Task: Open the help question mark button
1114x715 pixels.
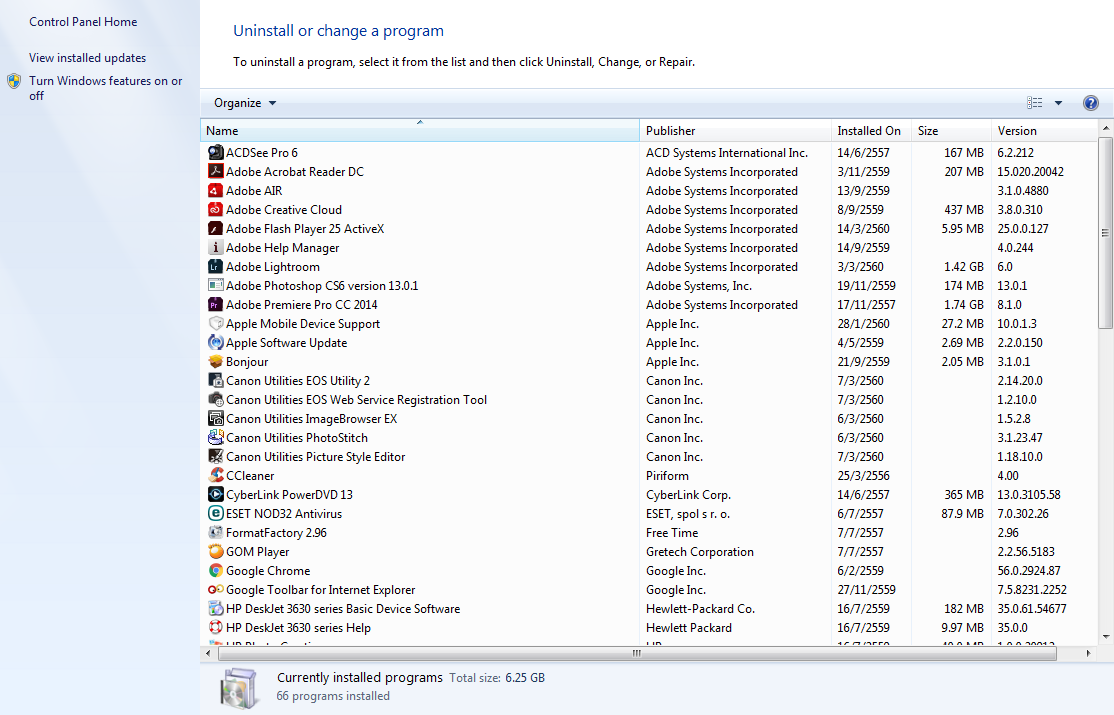Action: [x=1091, y=103]
